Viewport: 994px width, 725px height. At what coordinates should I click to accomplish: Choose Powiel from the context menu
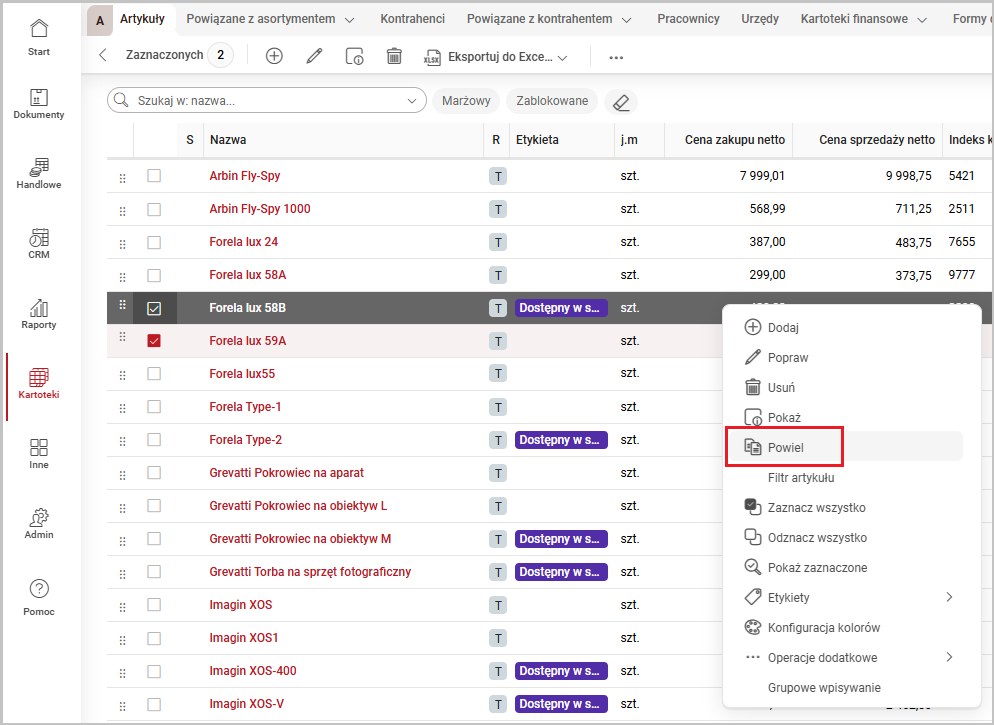(x=785, y=447)
